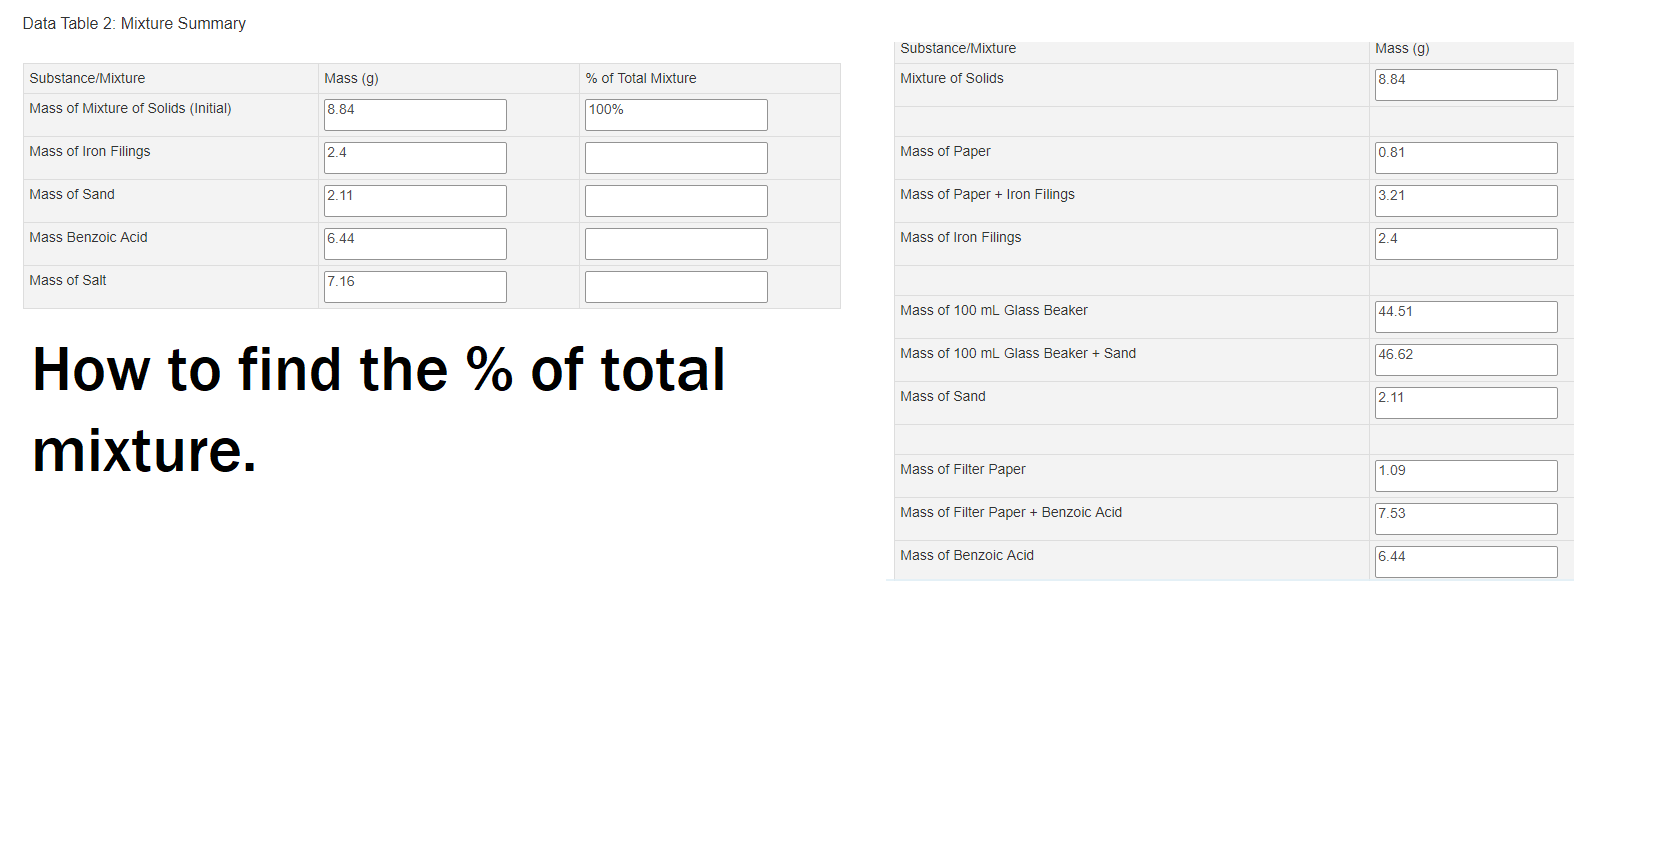Click the Glass Beaker plus Sand field showing 46.62
This screenshot has height=862, width=1656.
pos(1466,359)
